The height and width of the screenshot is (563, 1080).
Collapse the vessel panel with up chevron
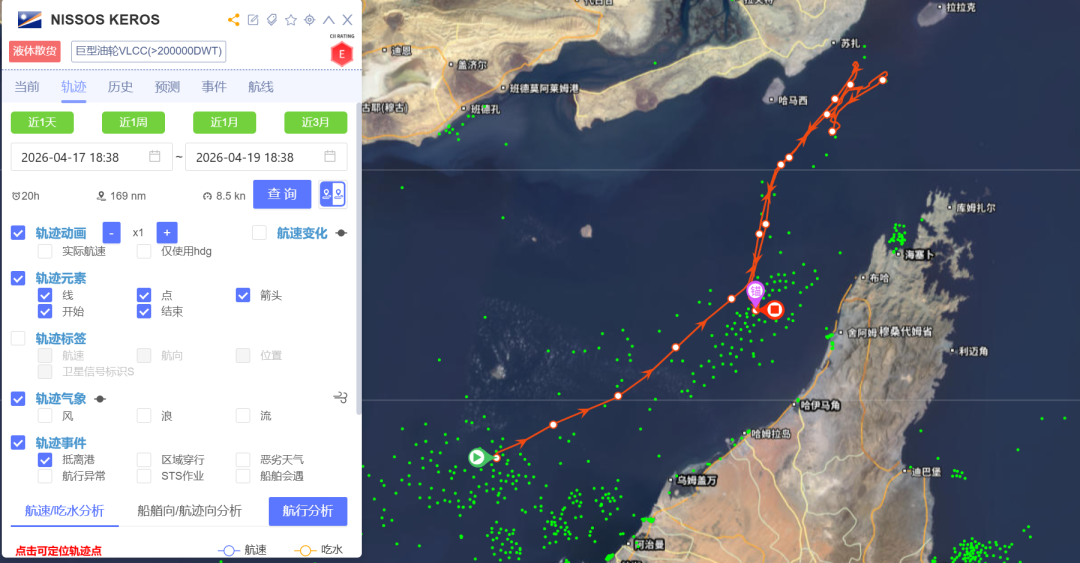click(329, 20)
